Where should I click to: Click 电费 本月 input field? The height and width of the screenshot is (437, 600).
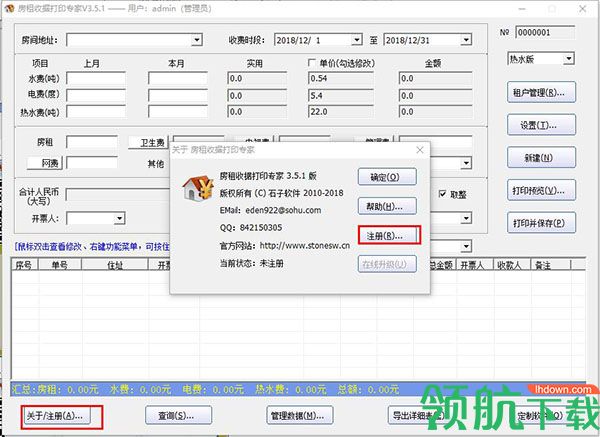(178, 95)
